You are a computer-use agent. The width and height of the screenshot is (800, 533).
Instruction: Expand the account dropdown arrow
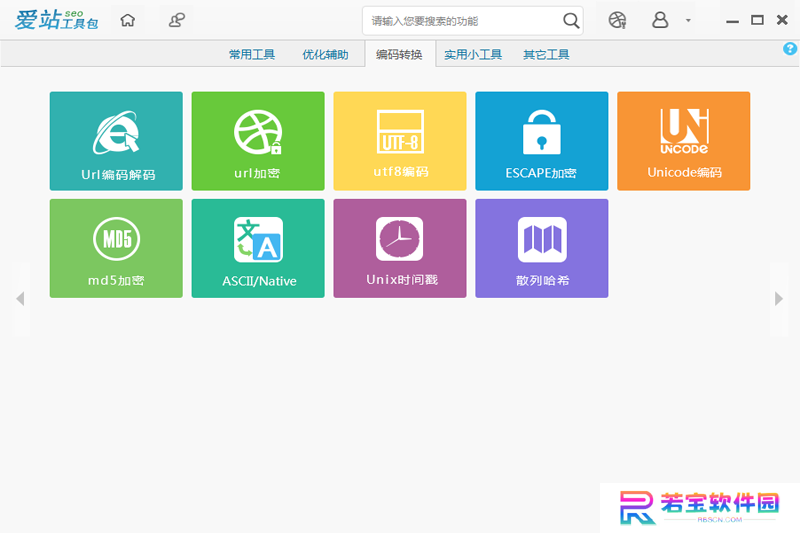688,21
